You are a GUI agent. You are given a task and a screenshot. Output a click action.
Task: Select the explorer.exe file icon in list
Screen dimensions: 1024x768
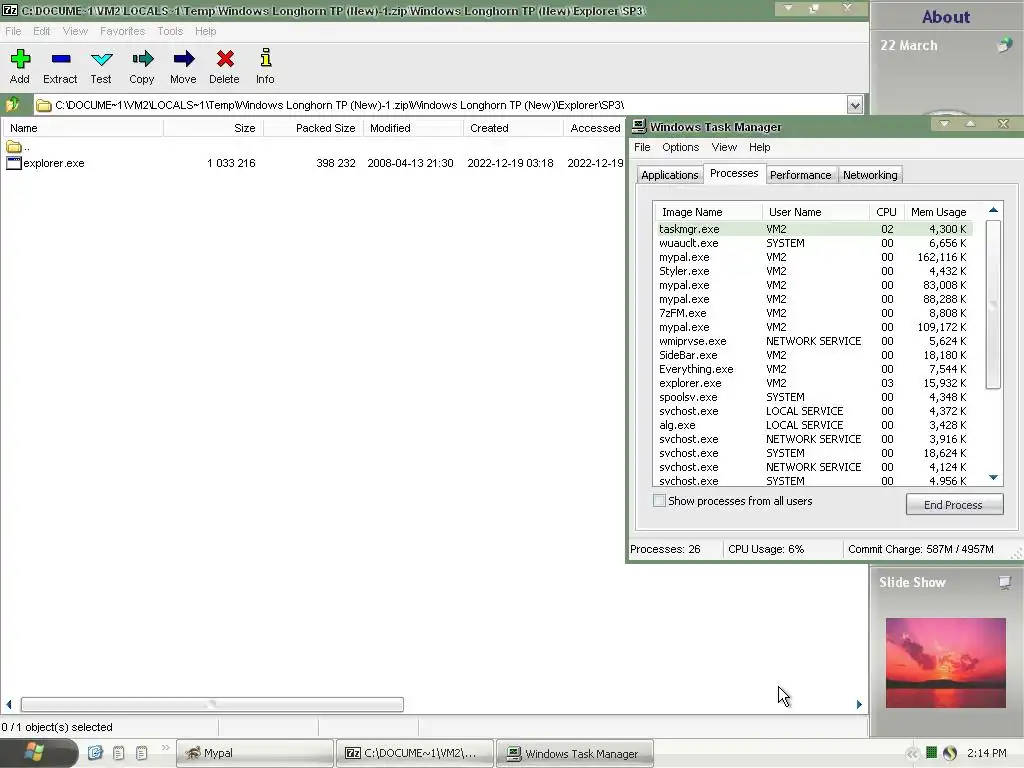14,163
